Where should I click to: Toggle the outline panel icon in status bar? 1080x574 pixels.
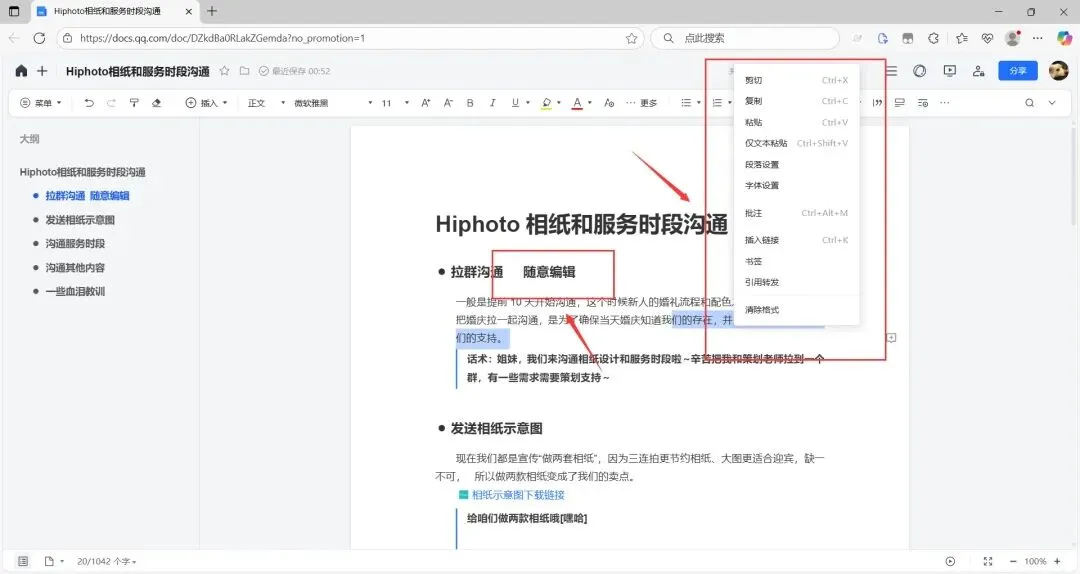tap(23, 561)
